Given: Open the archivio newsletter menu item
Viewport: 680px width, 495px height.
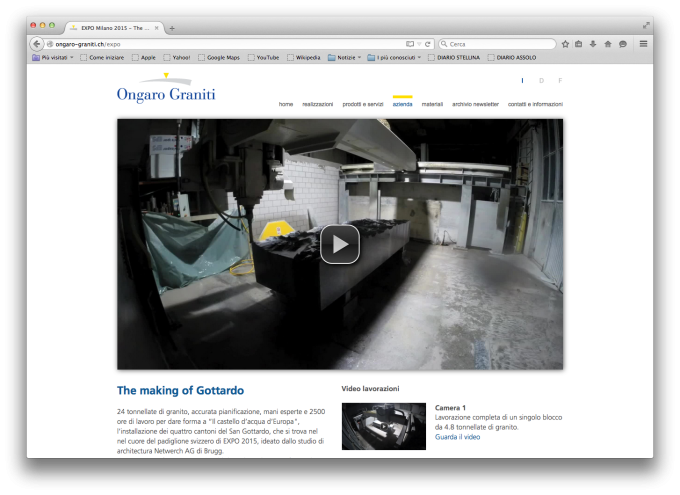Looking at the screenshot, I should point(475,104).
